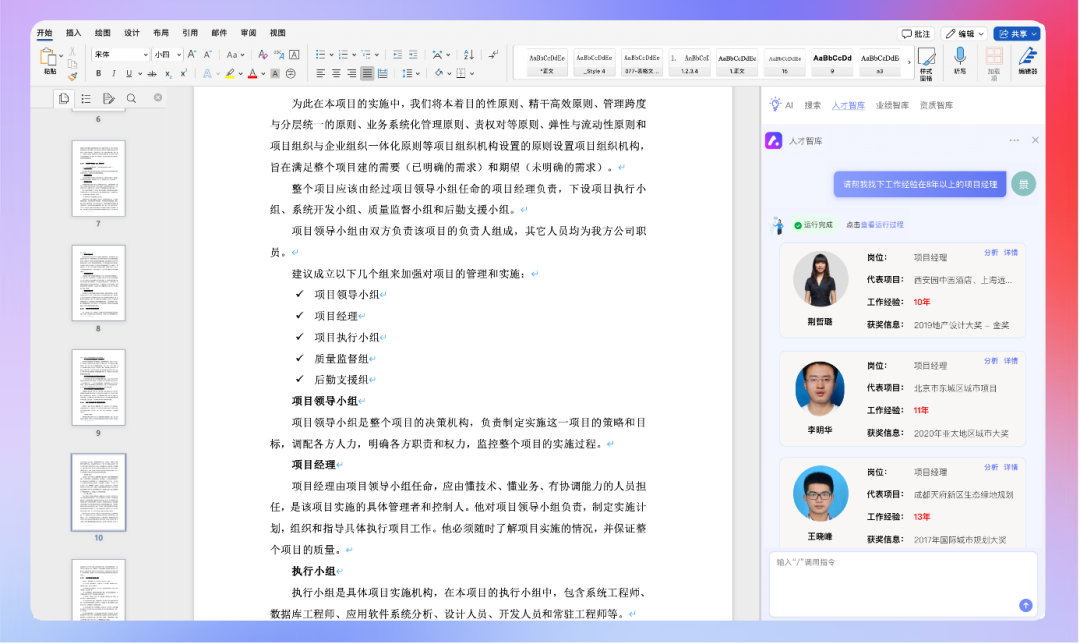
Task: Click the Clear Formatting icon
Action: tap(262, 54)
